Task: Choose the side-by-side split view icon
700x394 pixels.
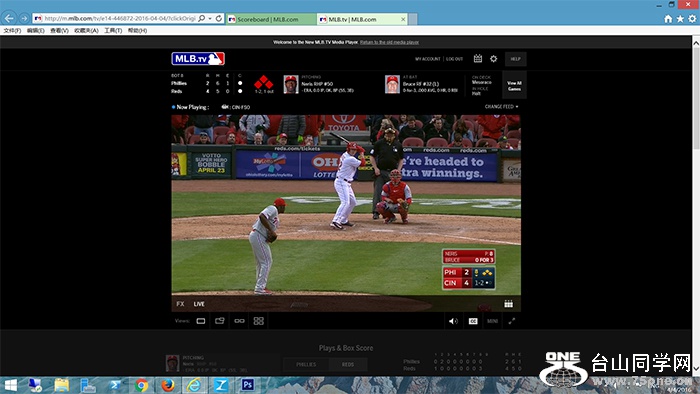Action: (239, 321)
